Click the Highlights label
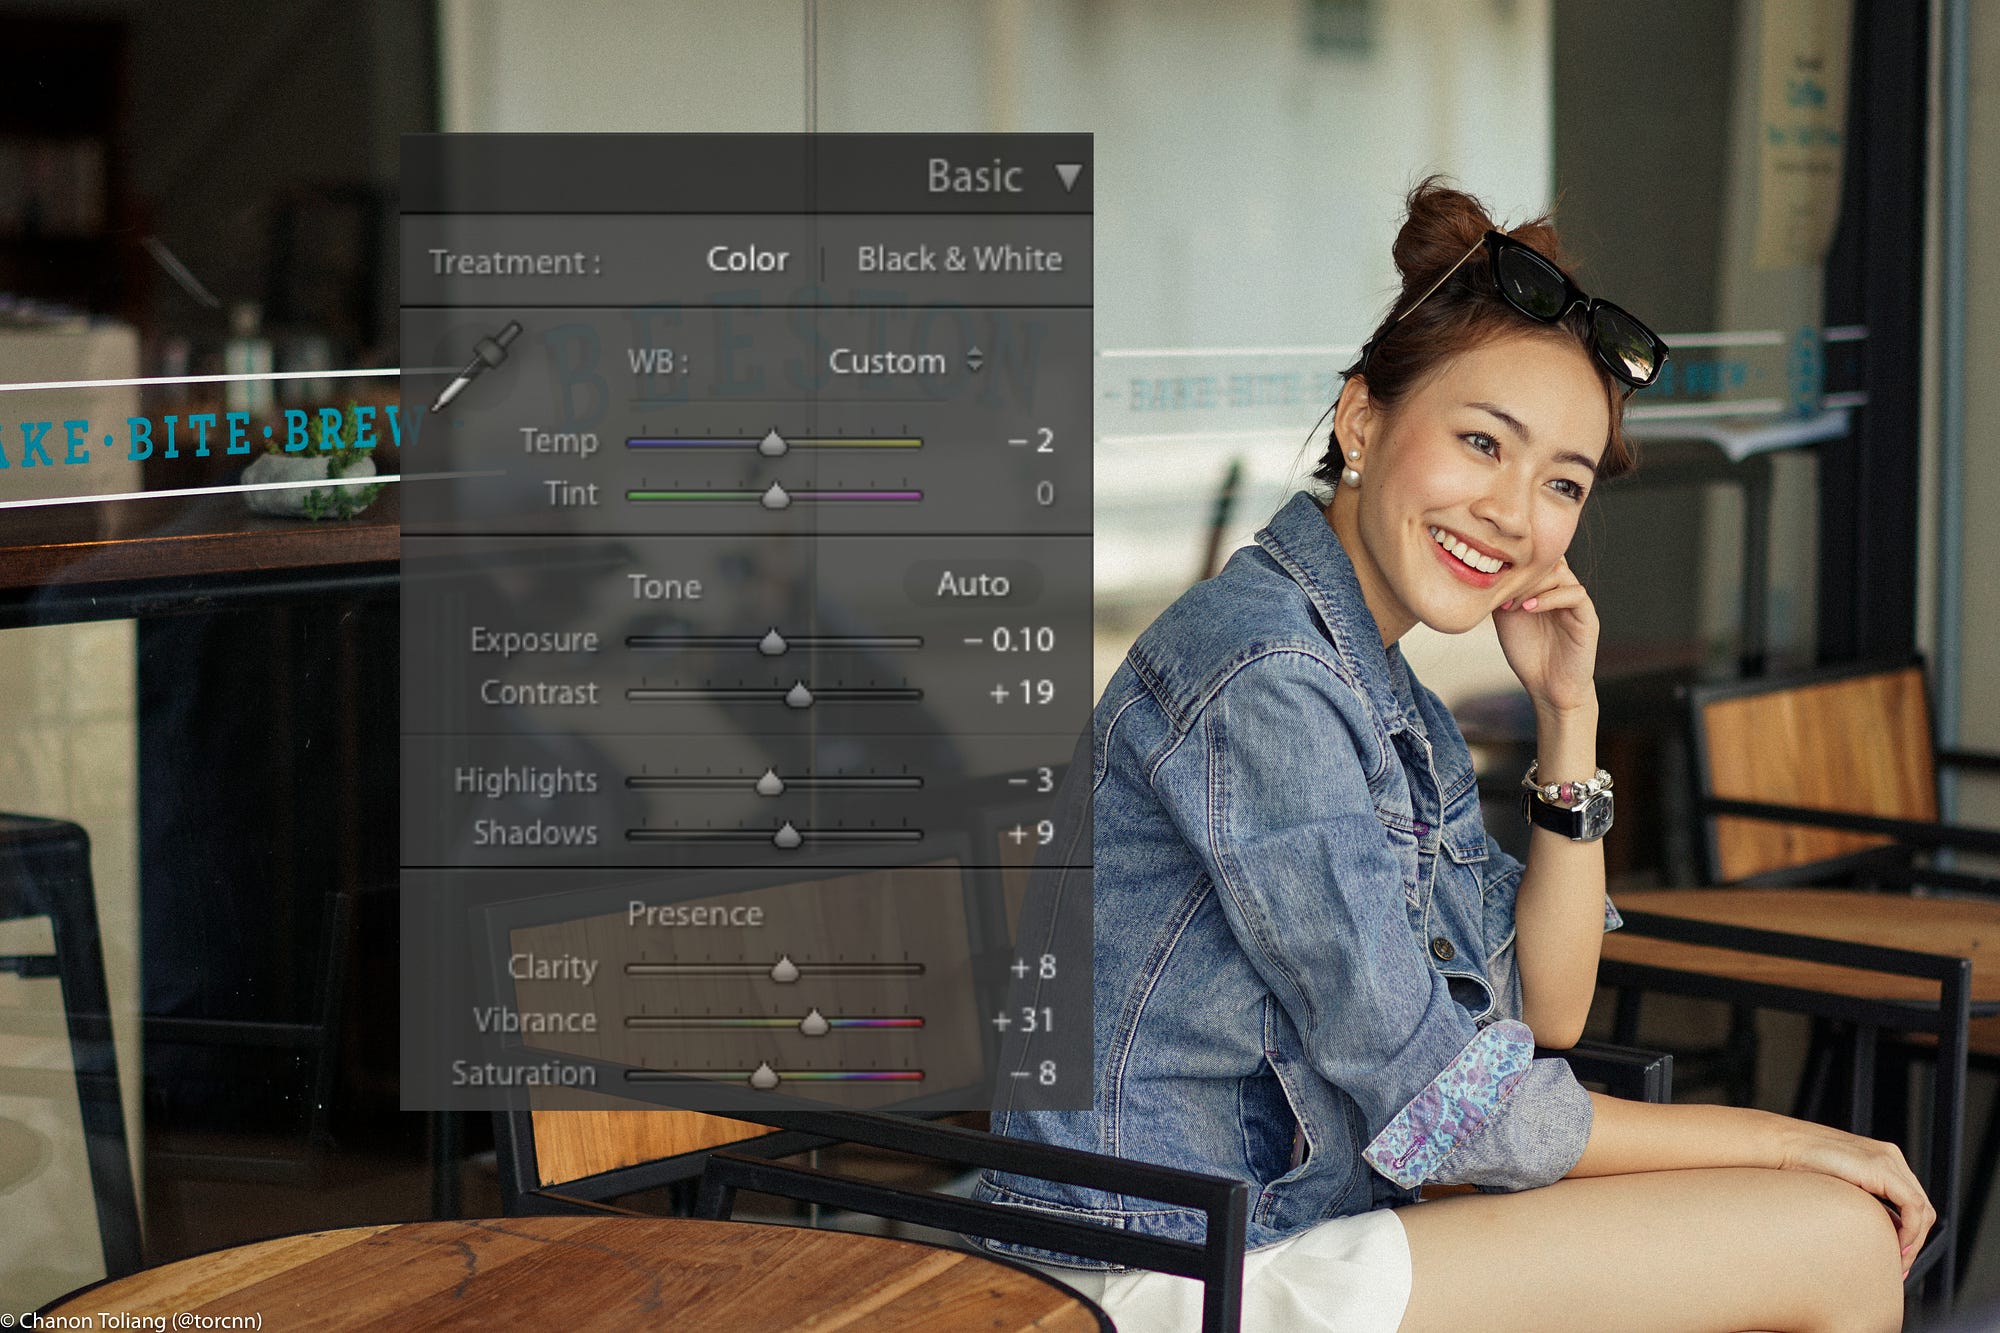Screen dimensions: 2000x1333 tap(525, 780)
